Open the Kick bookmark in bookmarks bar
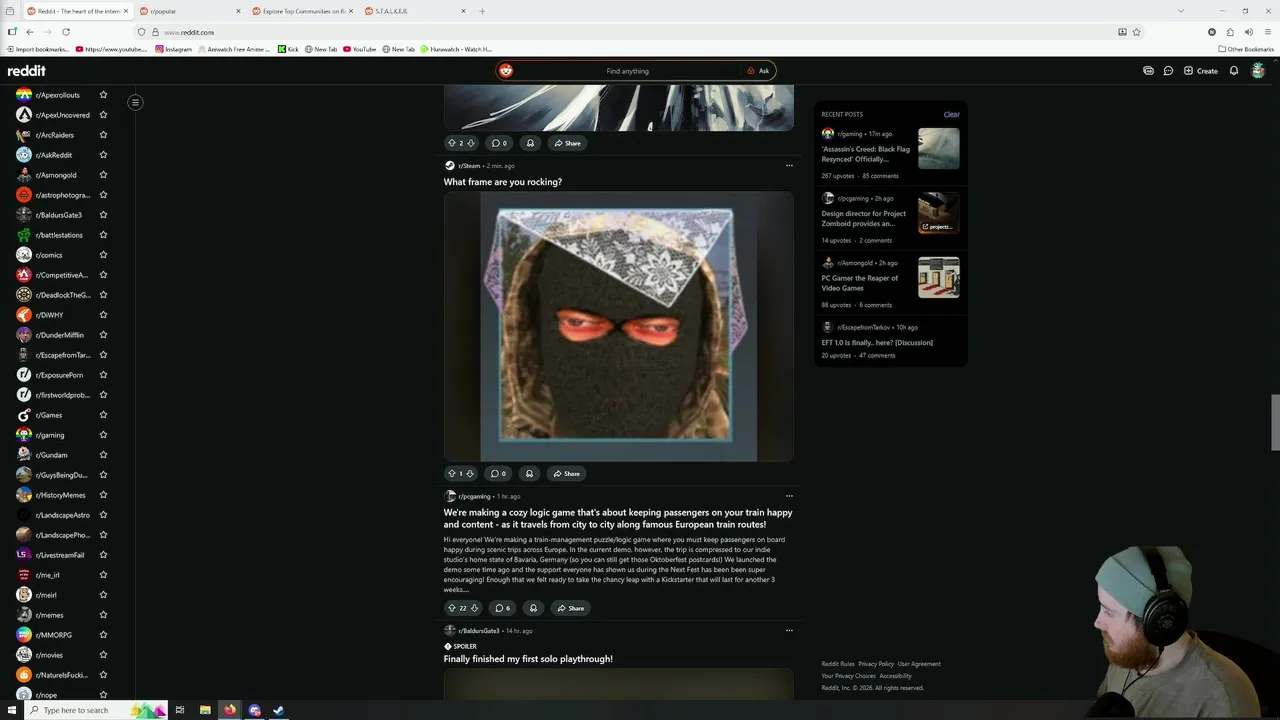The height and width of the screenshot is (720, 1280). (x=289, y=49)
